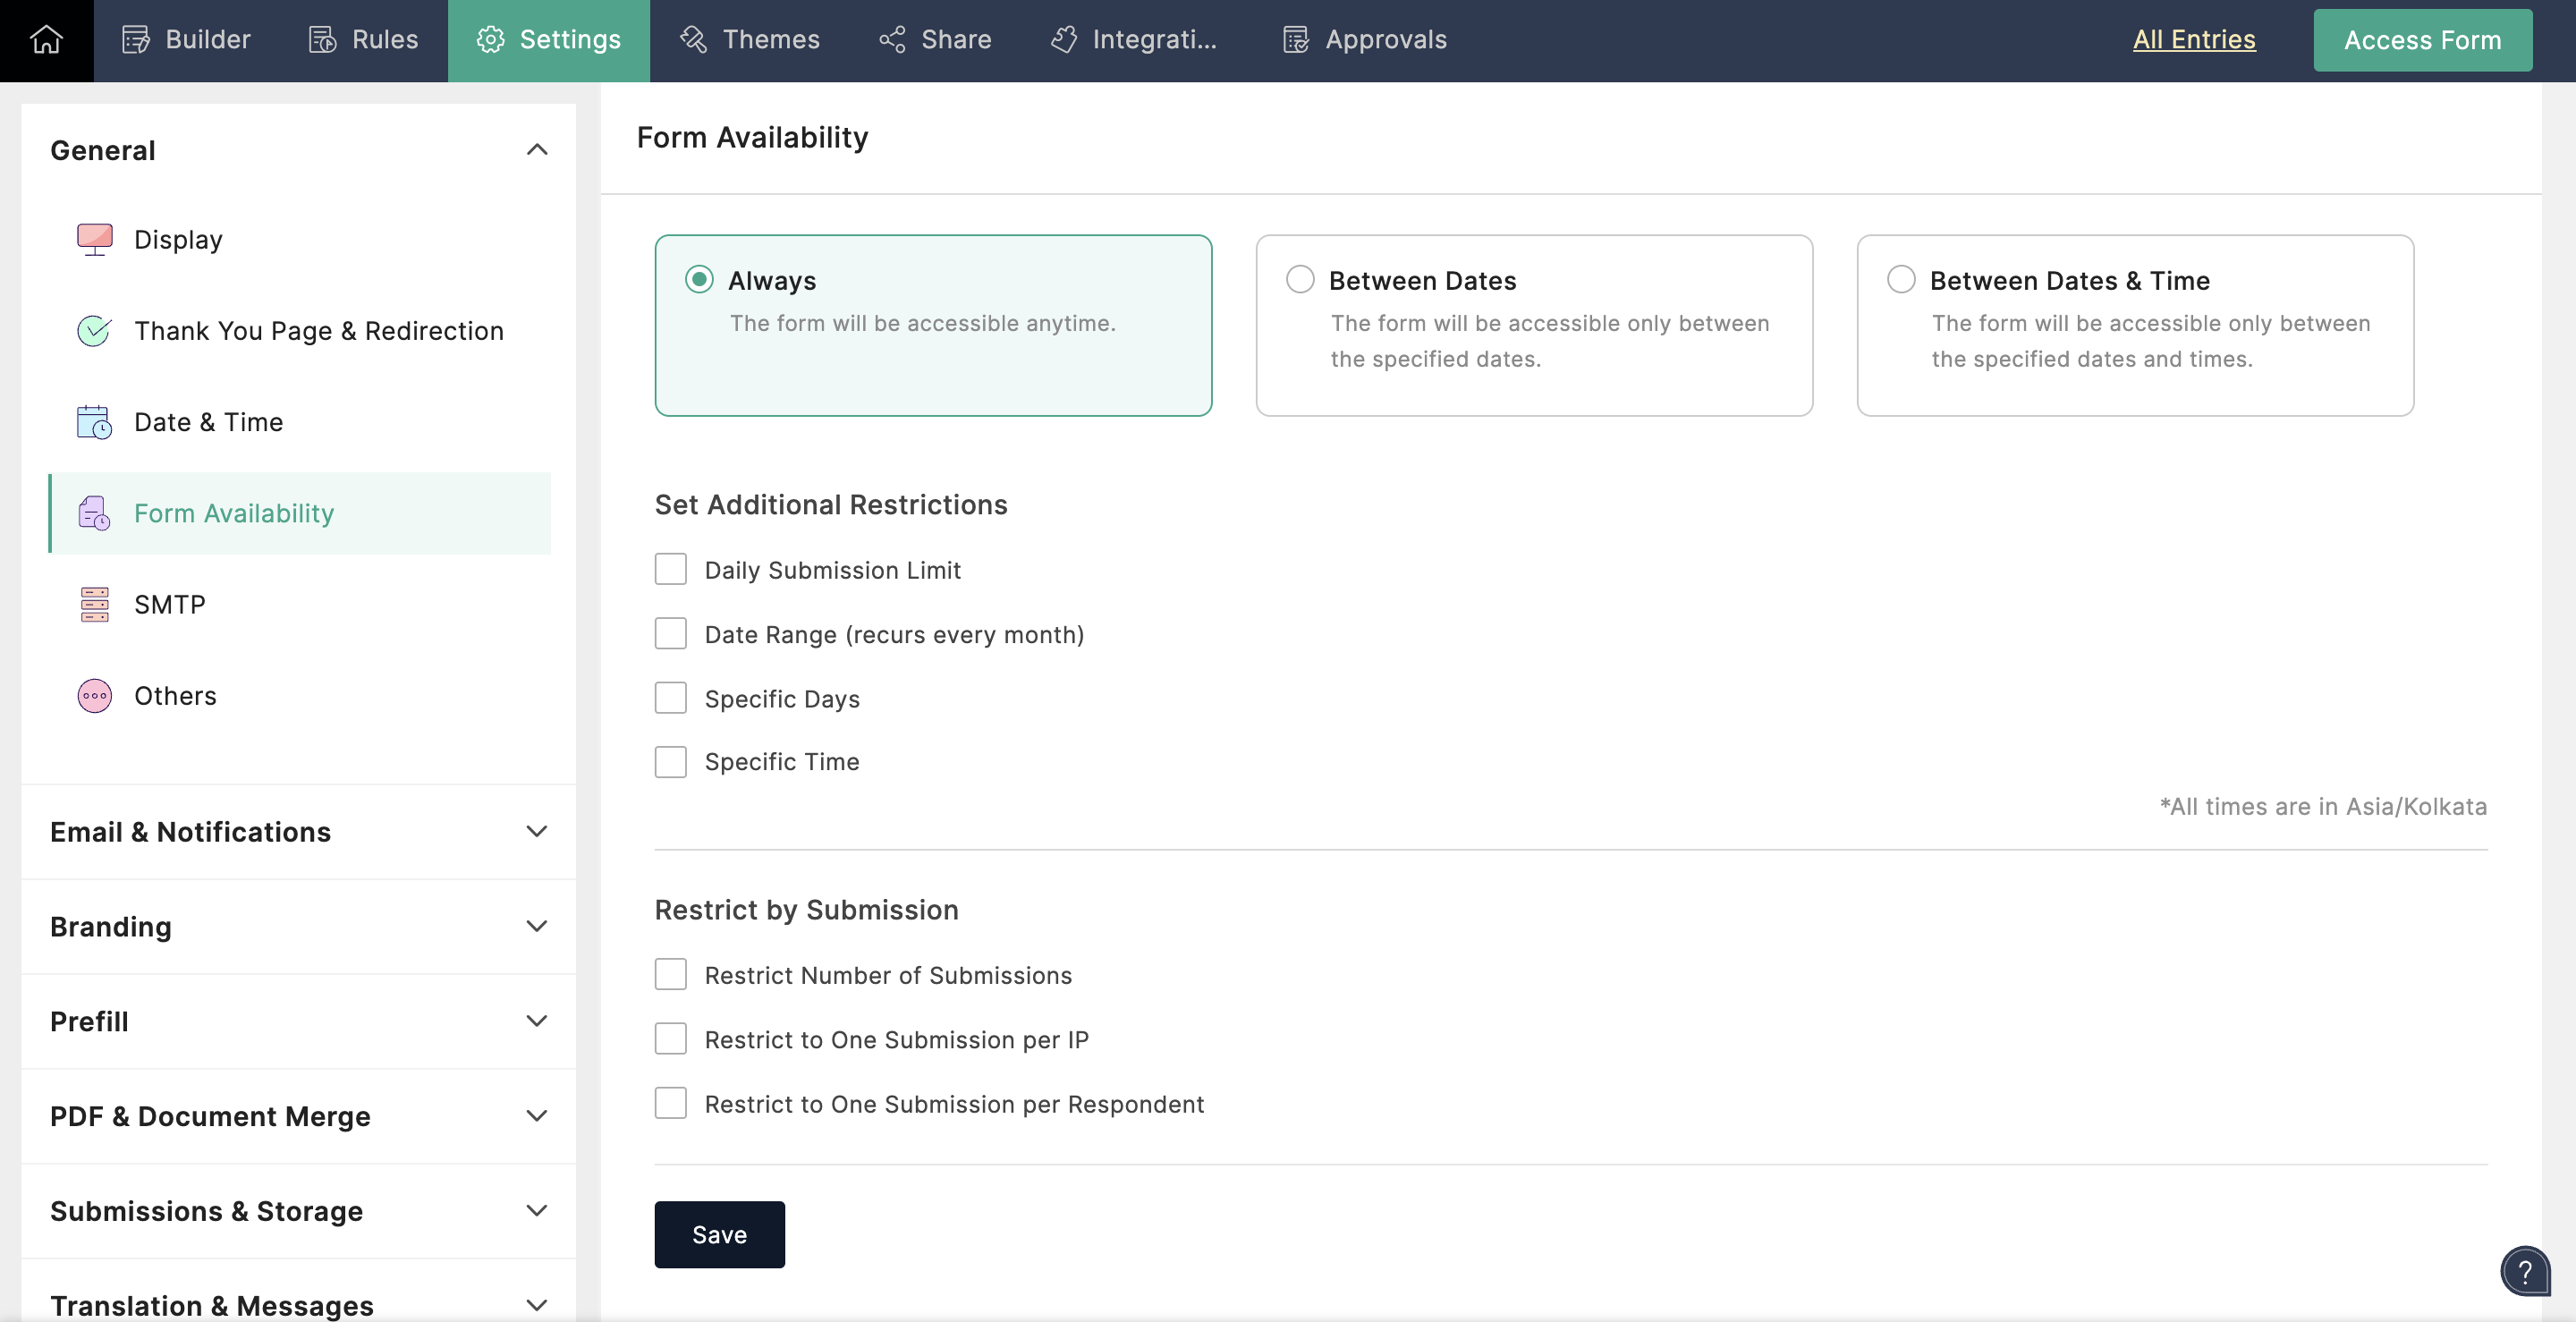Click the SMTP server icon
The height and width of the screenshot is (1322, 2576).
[x=94, y=604]
